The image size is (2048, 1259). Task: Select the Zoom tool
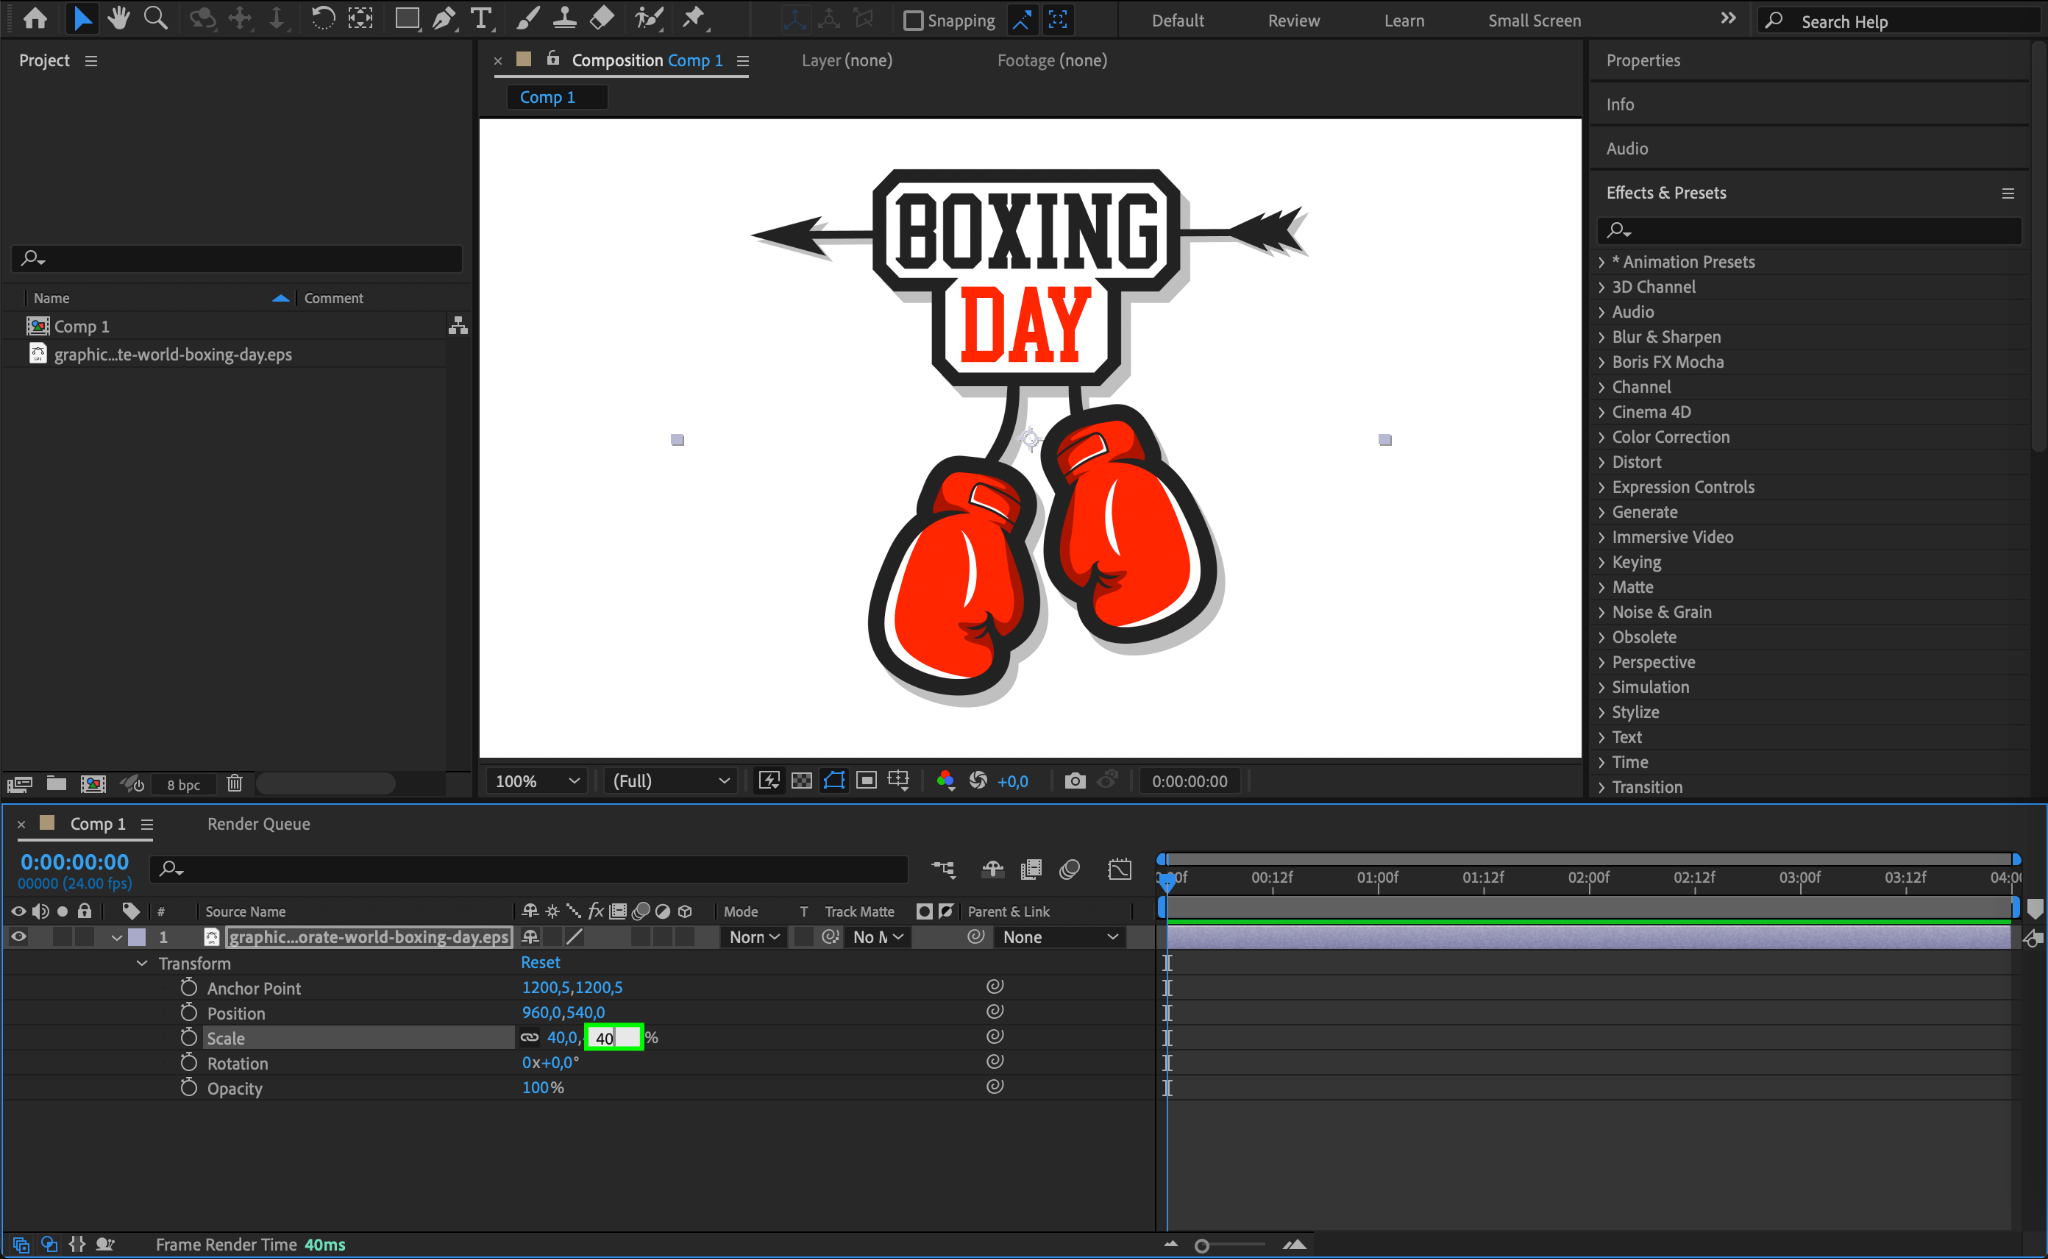click(x=155, y=18)
